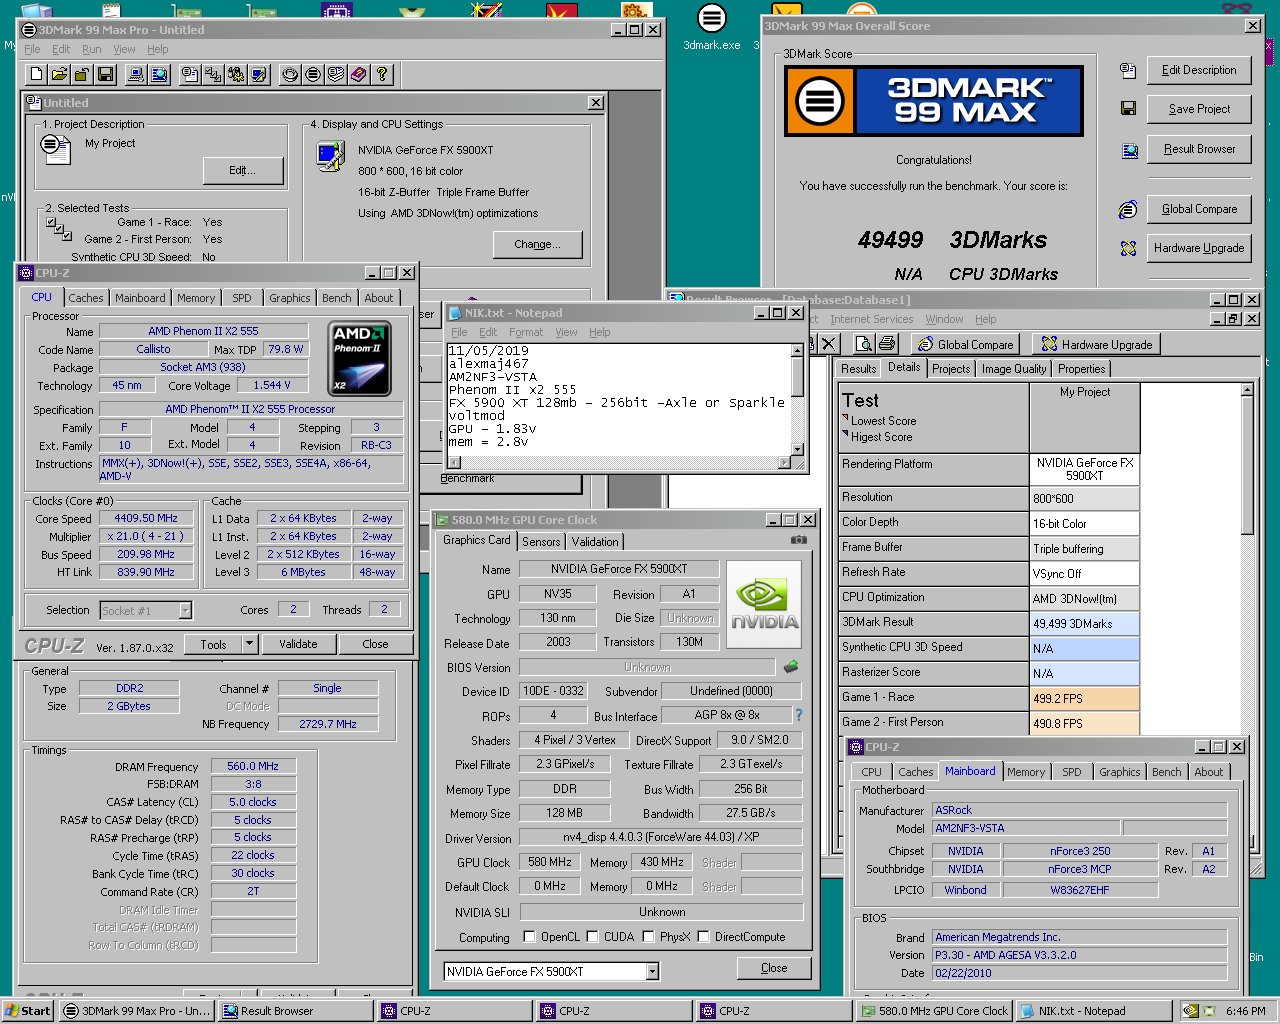
Task: Click the icon beside Hardware Upgrade in score window
Action: 1128,248
